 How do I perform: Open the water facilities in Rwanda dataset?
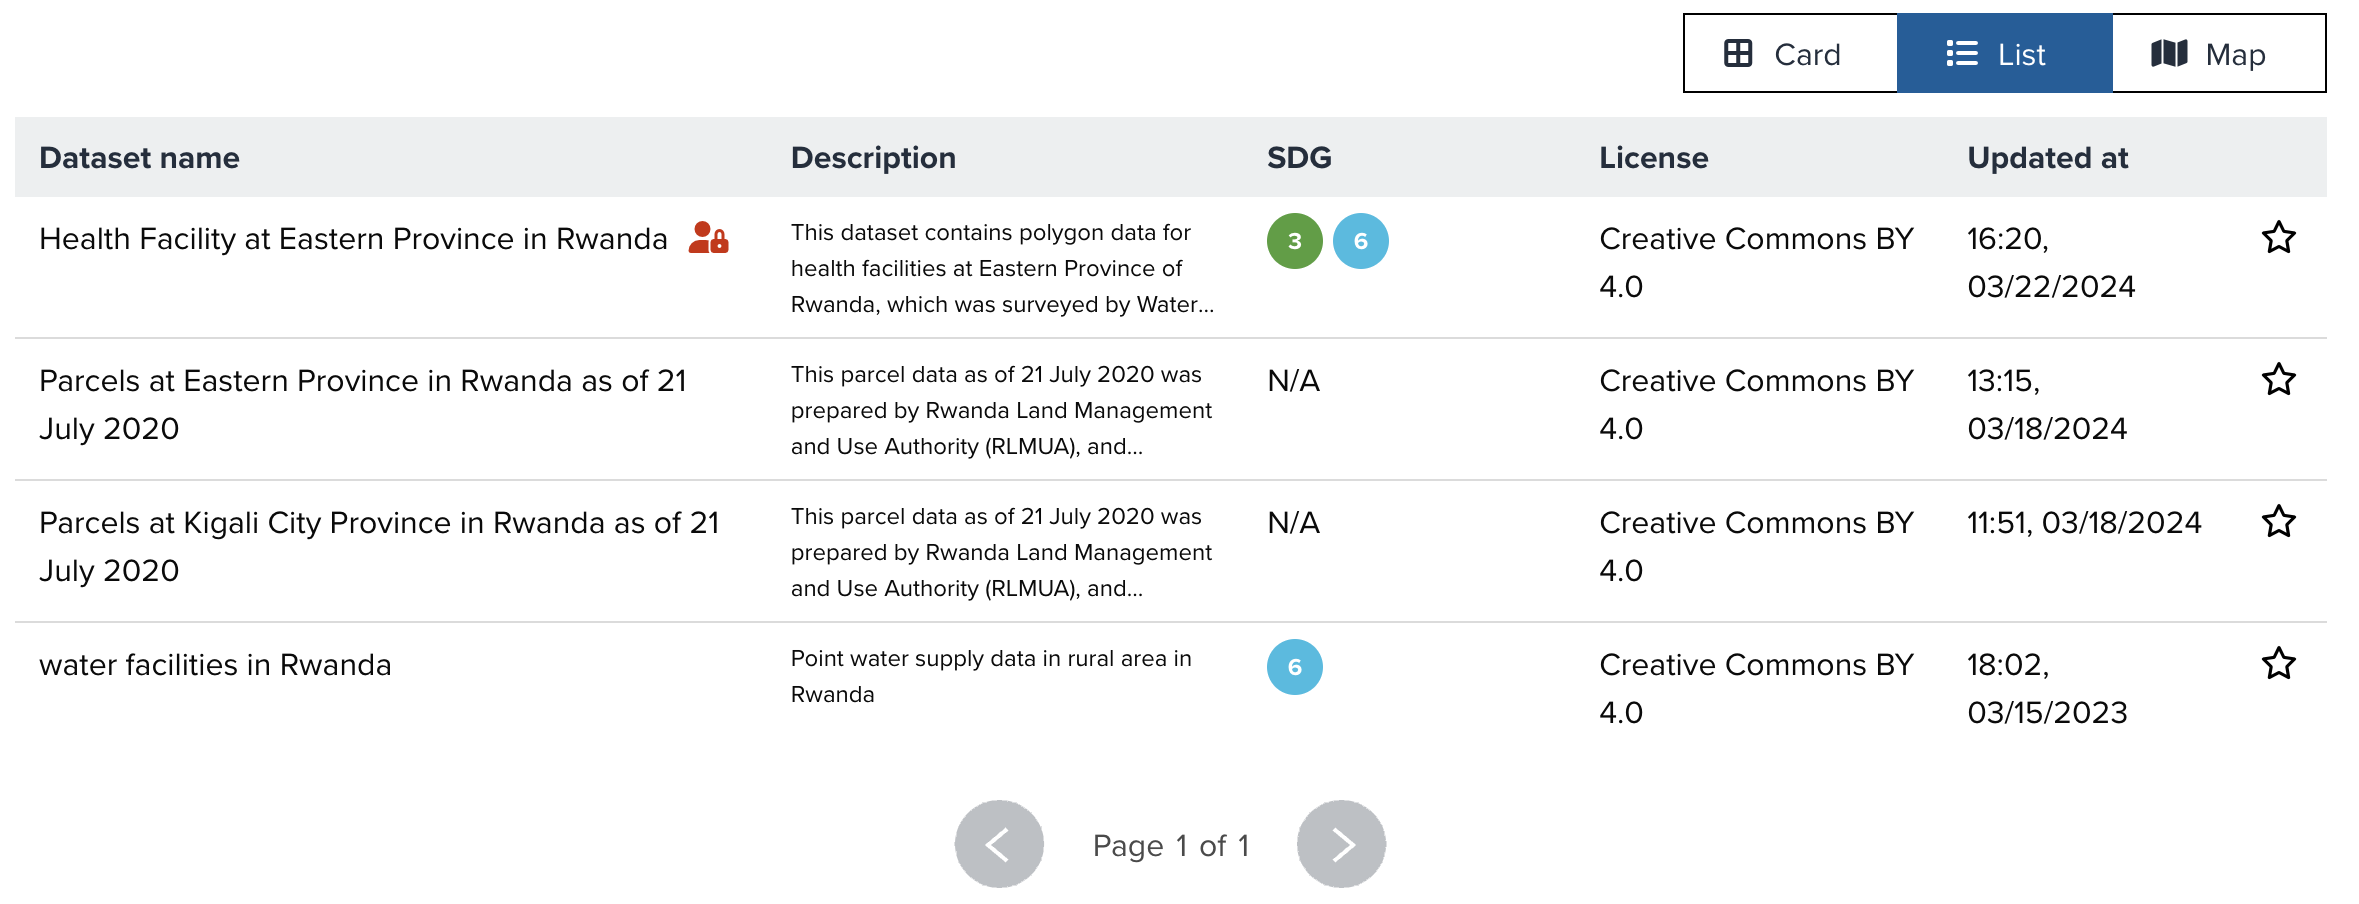[x=214, y=664]
